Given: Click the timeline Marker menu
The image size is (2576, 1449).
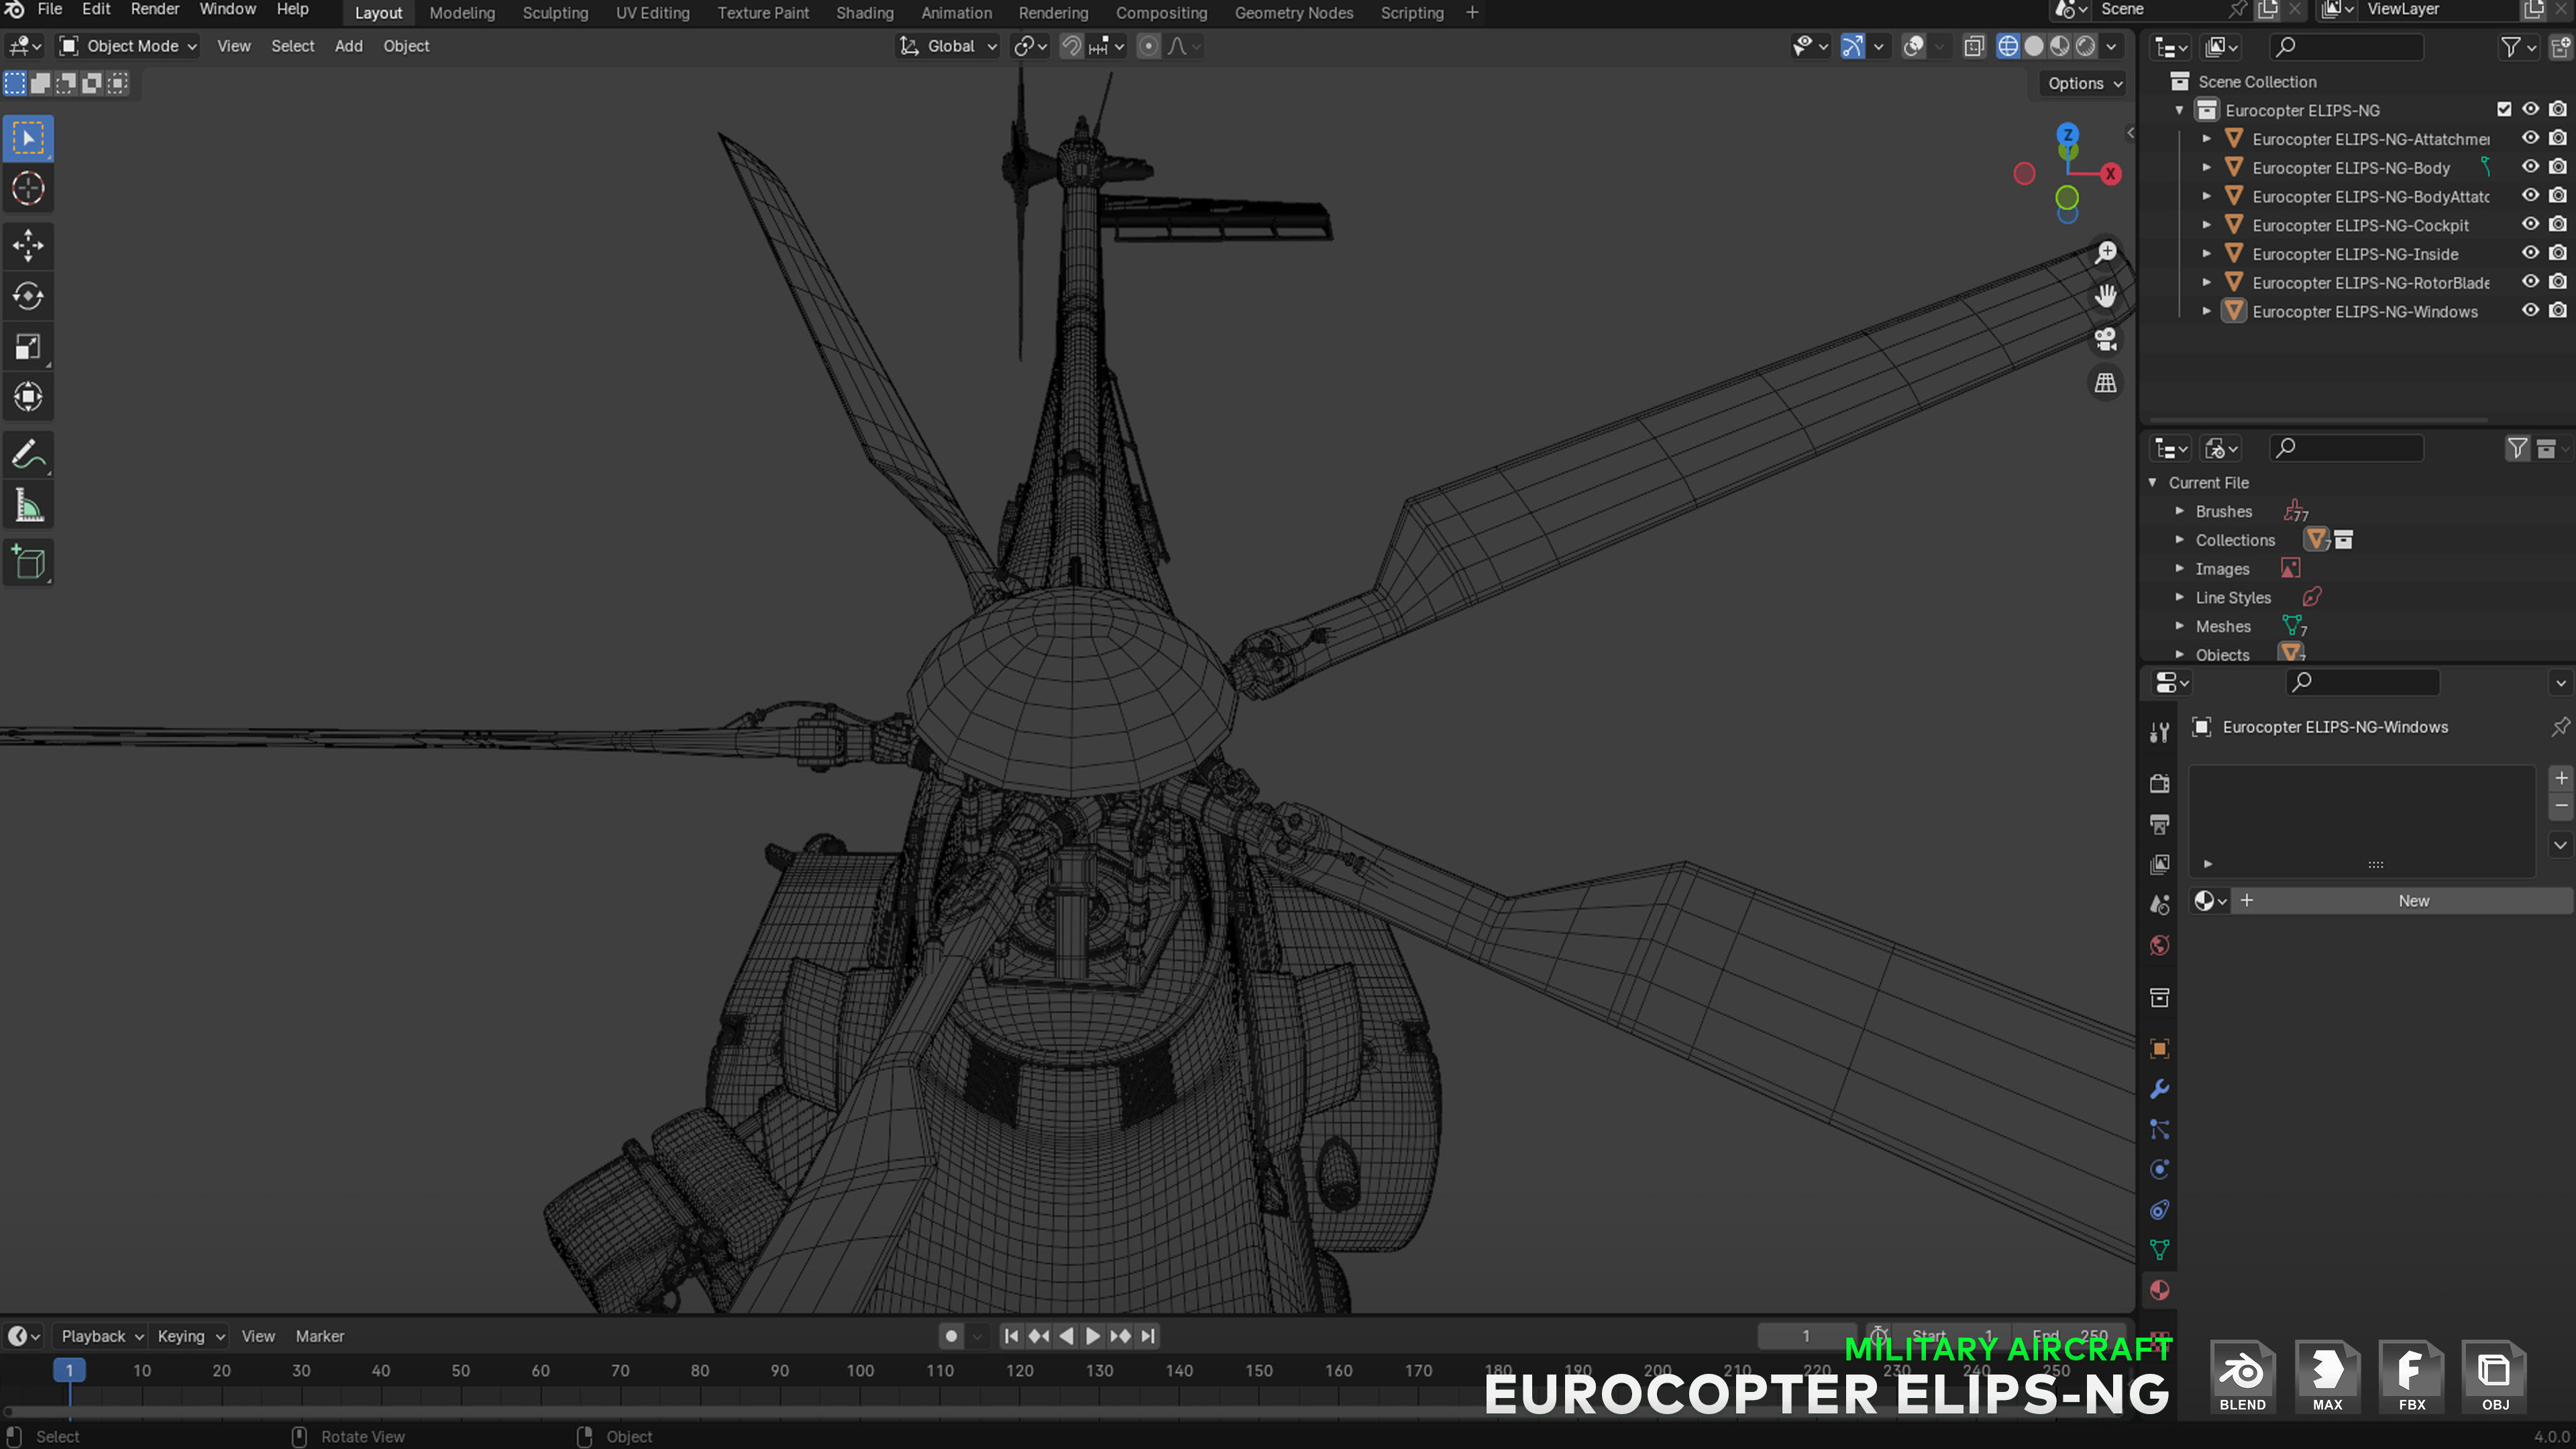Looking at the screenshot, I should [x=319, y=1336].
